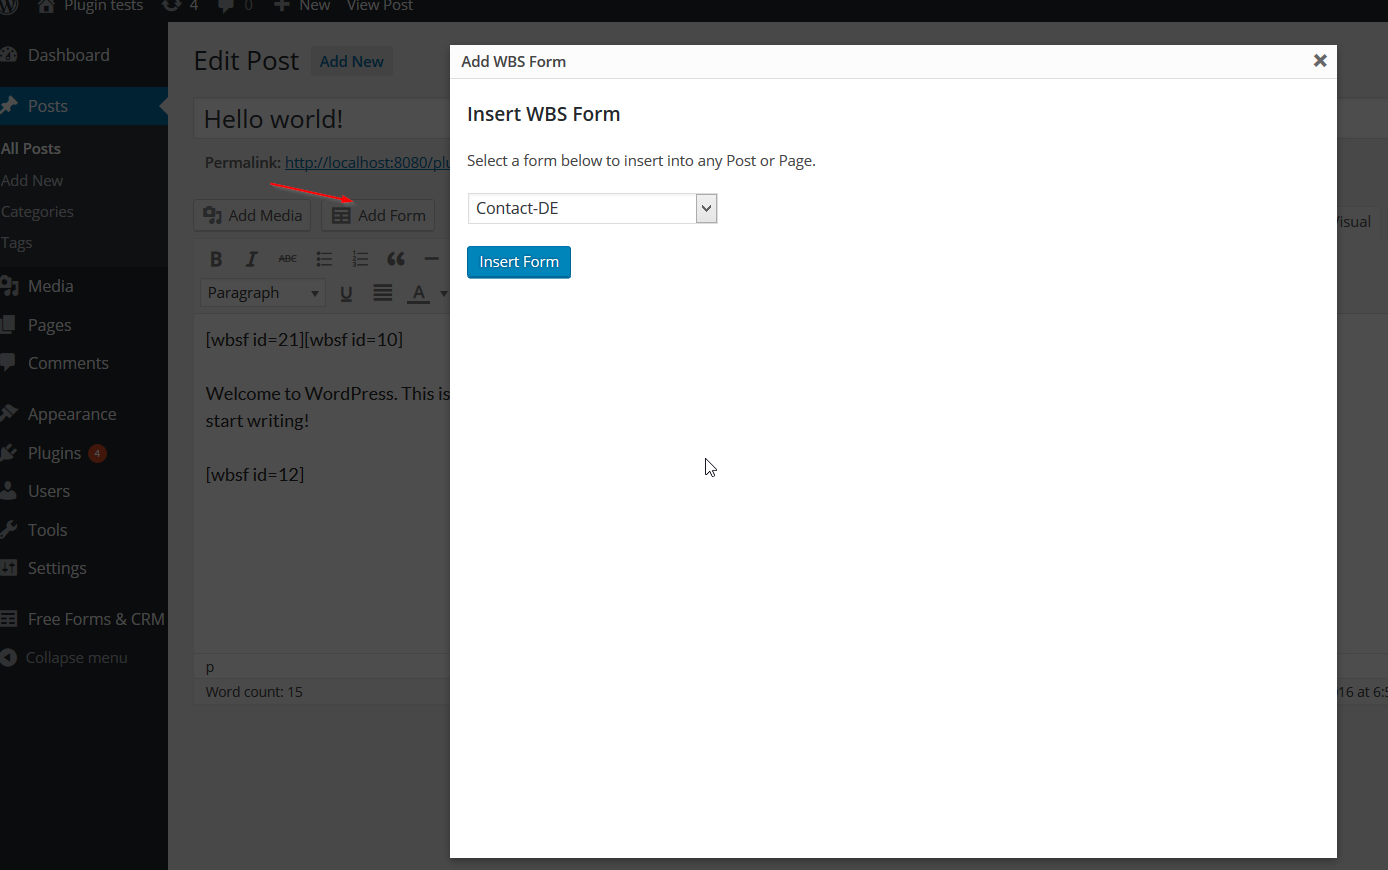Click the Word count: 15 status
This screenshot has height=870, width=1388.
[x=254, y=692]
